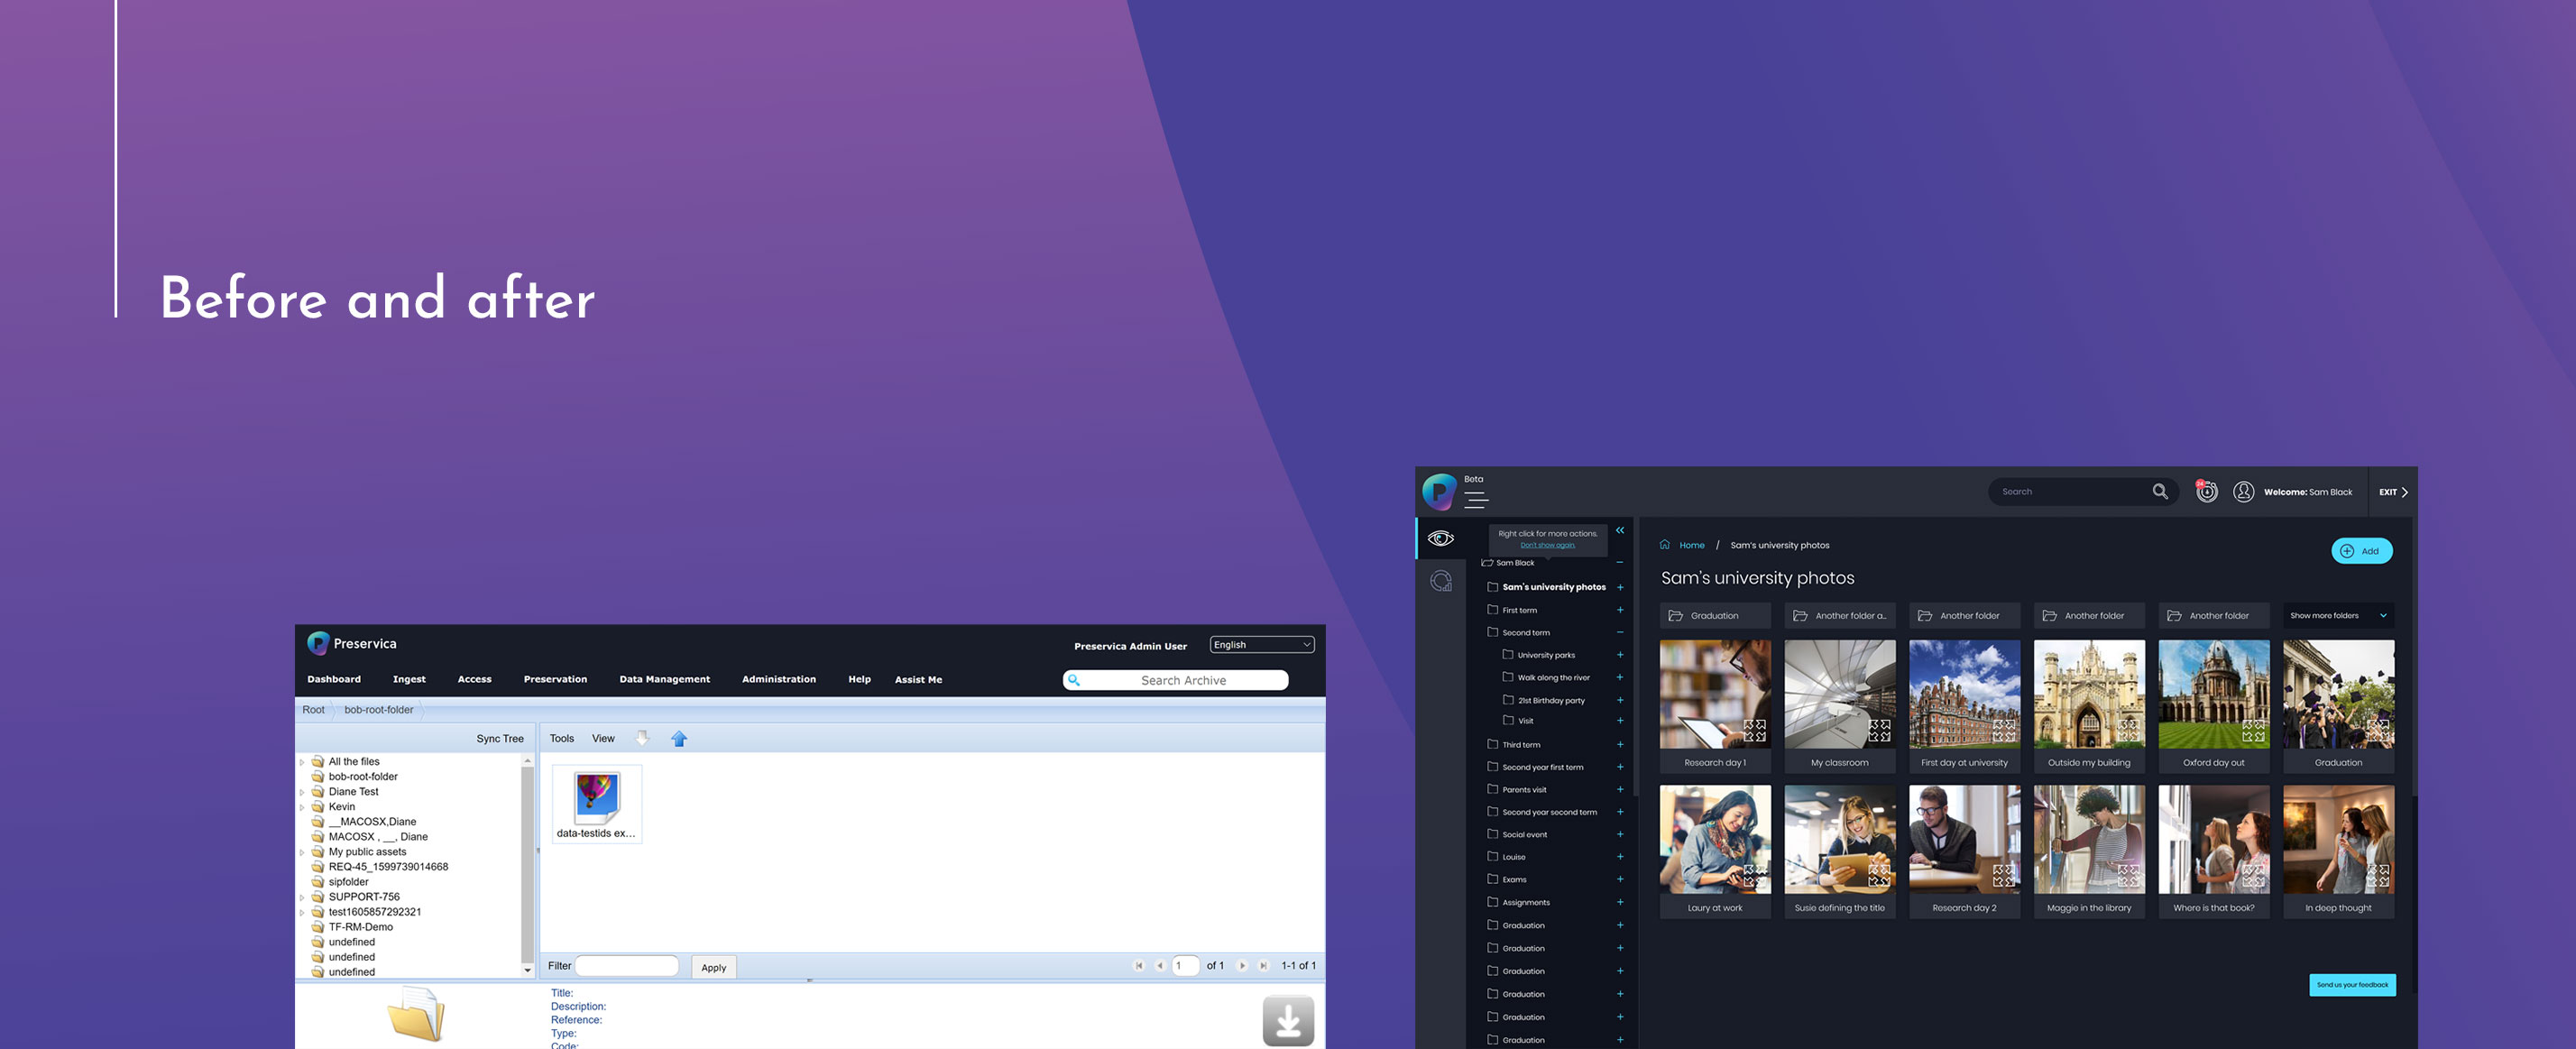
Task: Open the hamburger menu under Beta
Action: pos(1476,499)
